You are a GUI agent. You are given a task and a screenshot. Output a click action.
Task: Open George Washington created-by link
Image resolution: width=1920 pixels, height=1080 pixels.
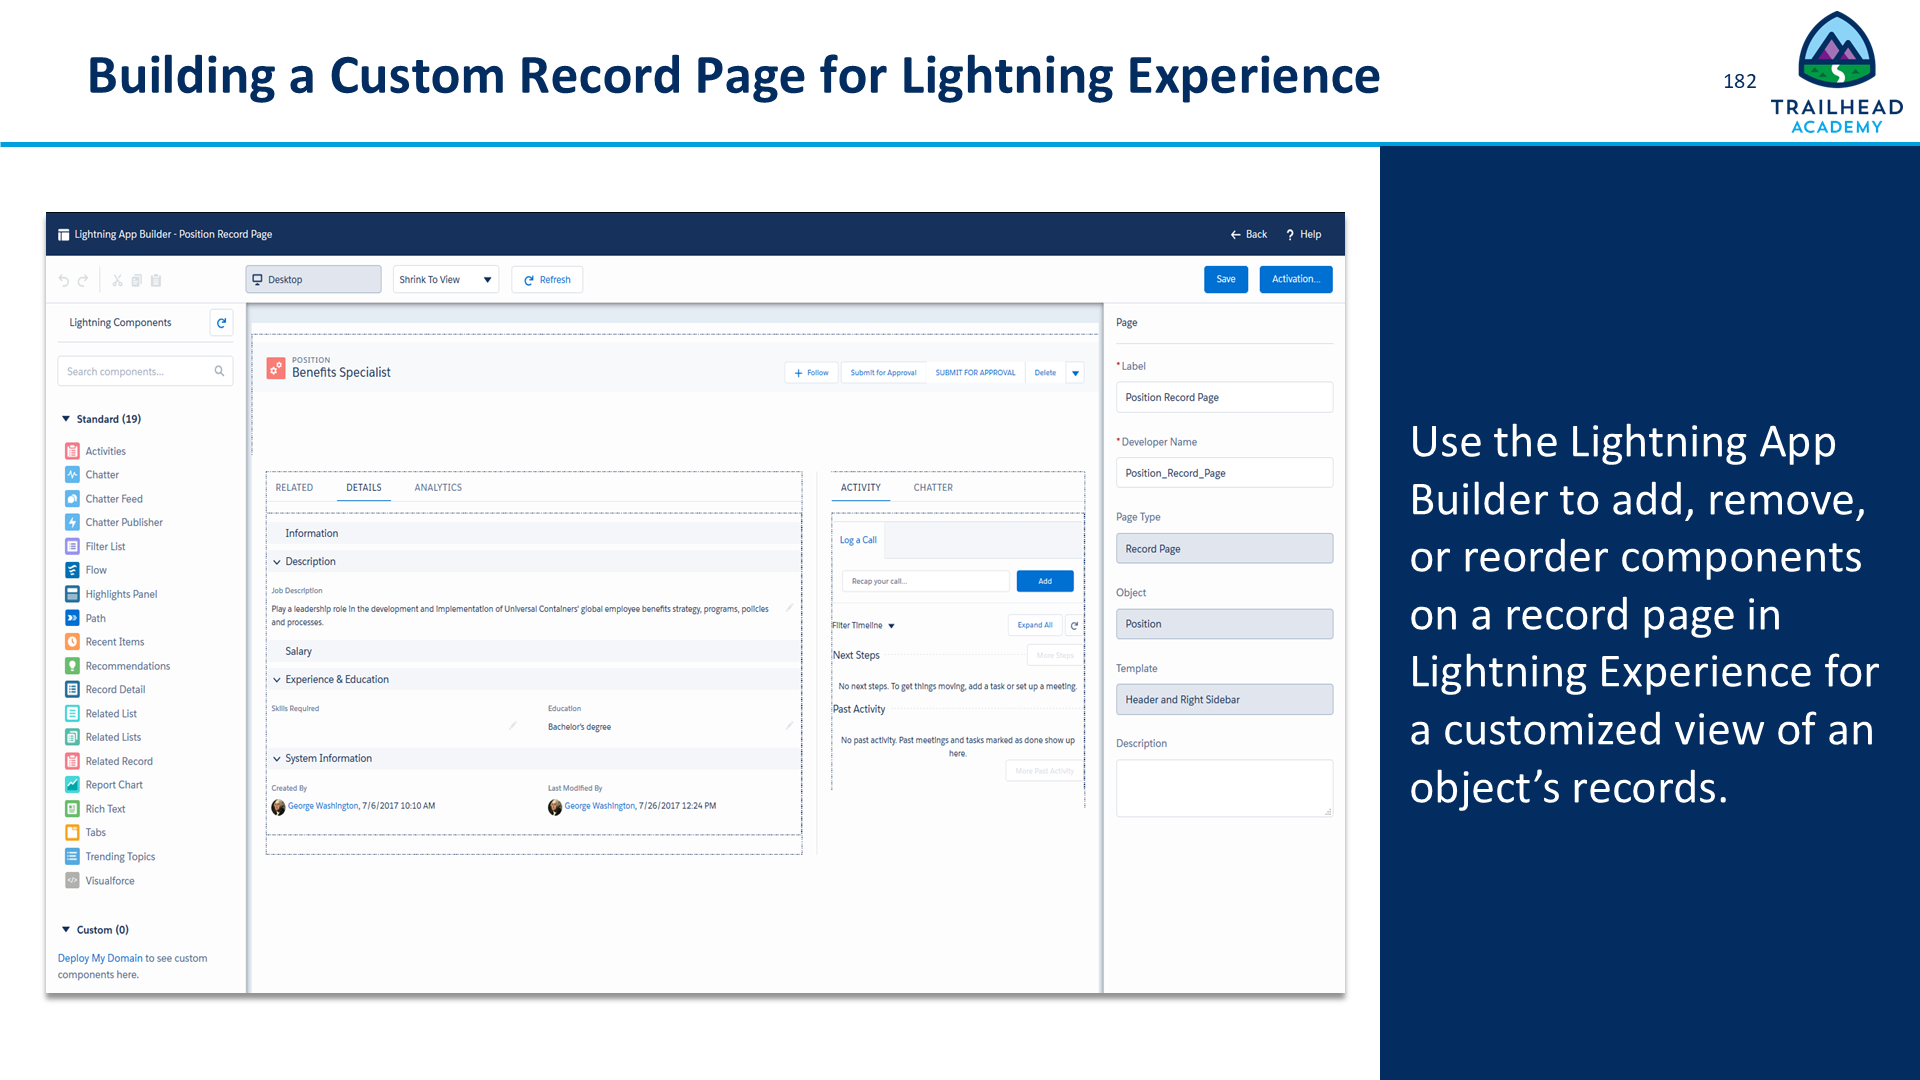pos(323,806)
